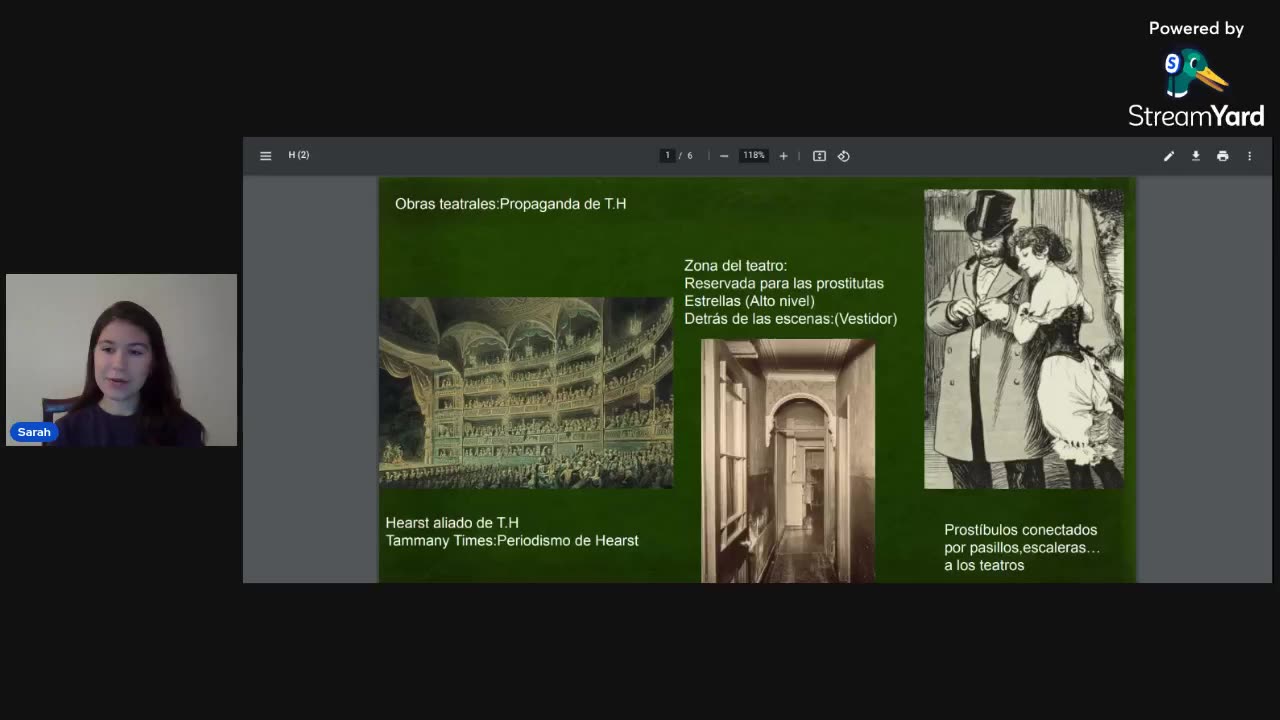Viewport: 1280px width, 720px height.
Task: Click the H (2) document title
Action: 299,155
